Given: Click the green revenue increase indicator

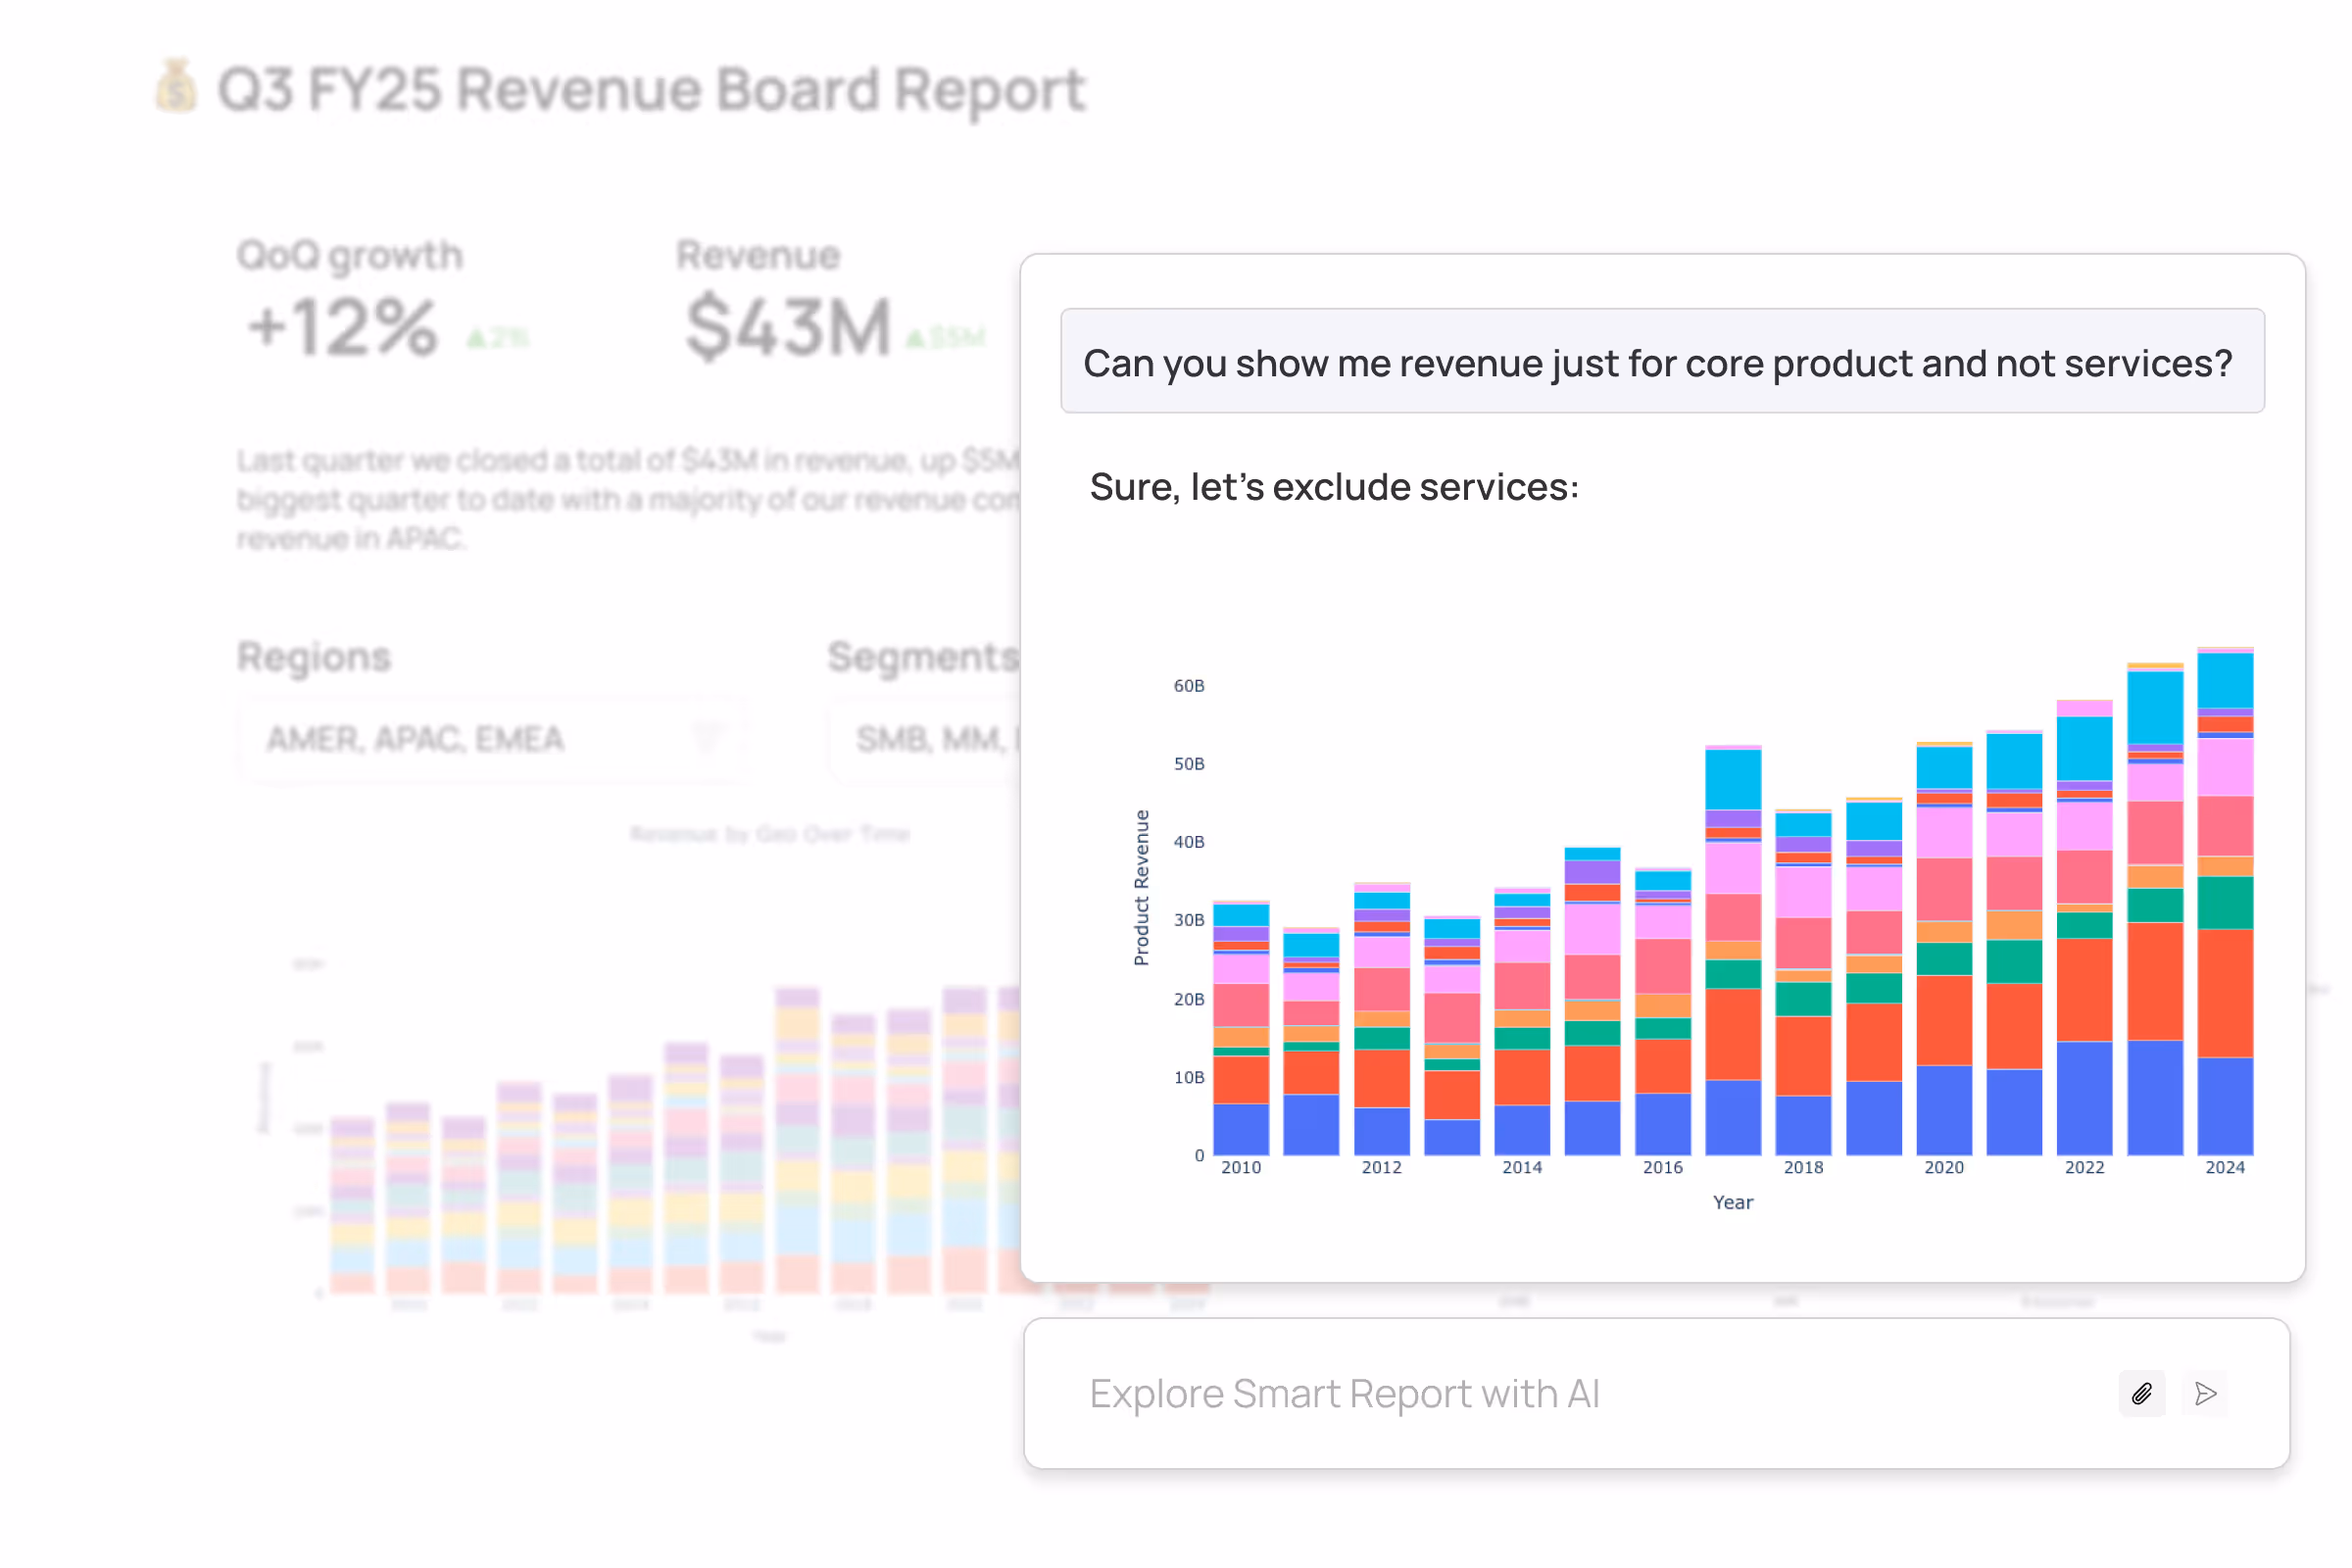Looking at the screenshot, I should point(945,338).
